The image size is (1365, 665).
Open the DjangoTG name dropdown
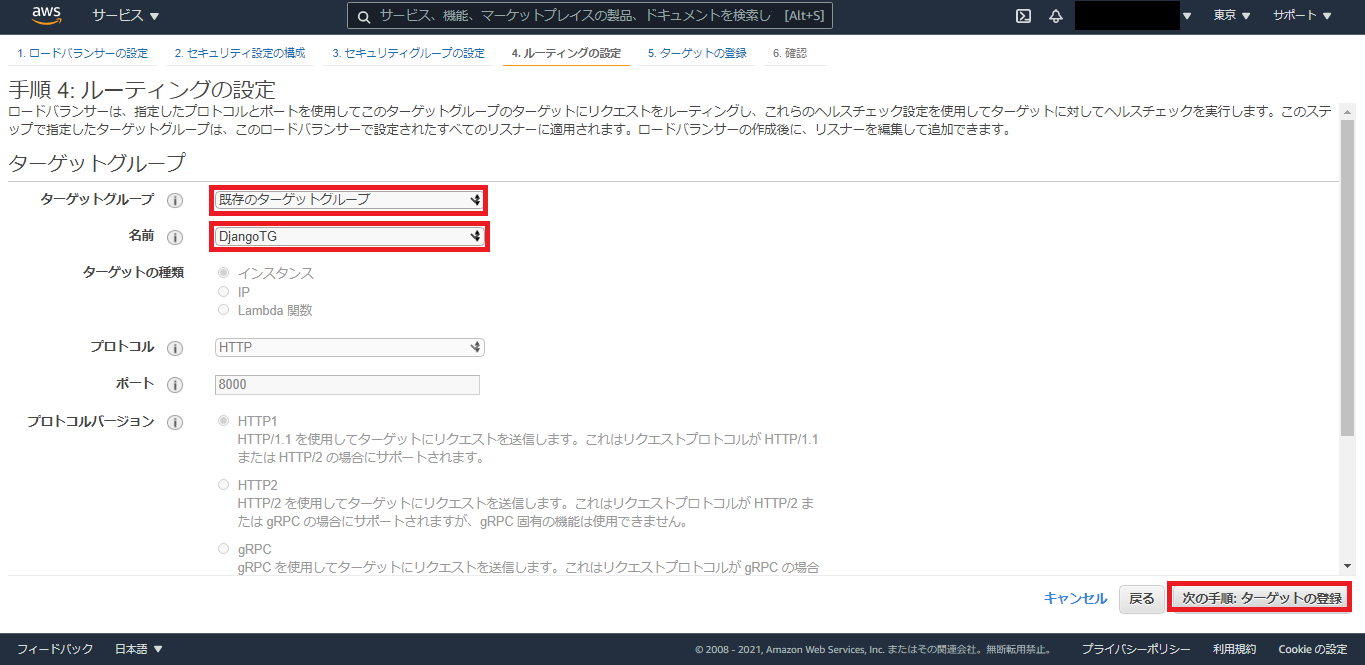349,237
